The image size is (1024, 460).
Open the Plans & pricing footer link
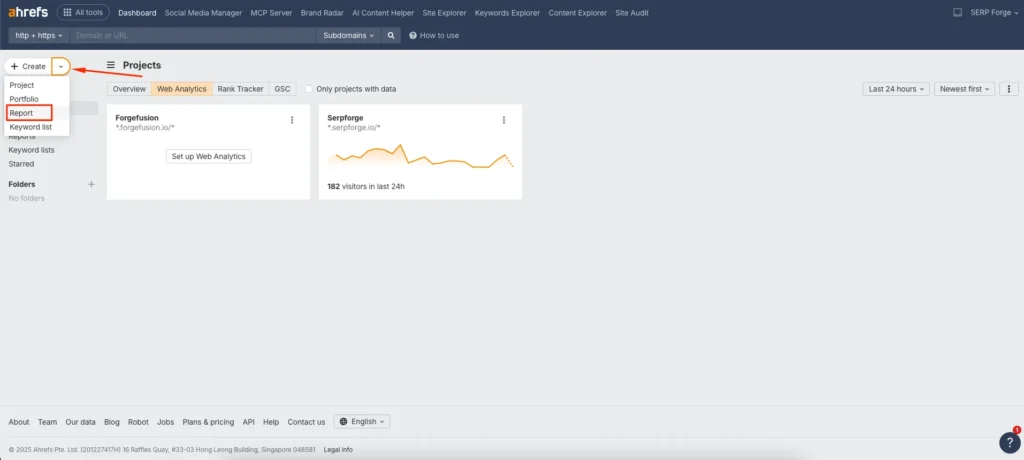pos(208,422)
